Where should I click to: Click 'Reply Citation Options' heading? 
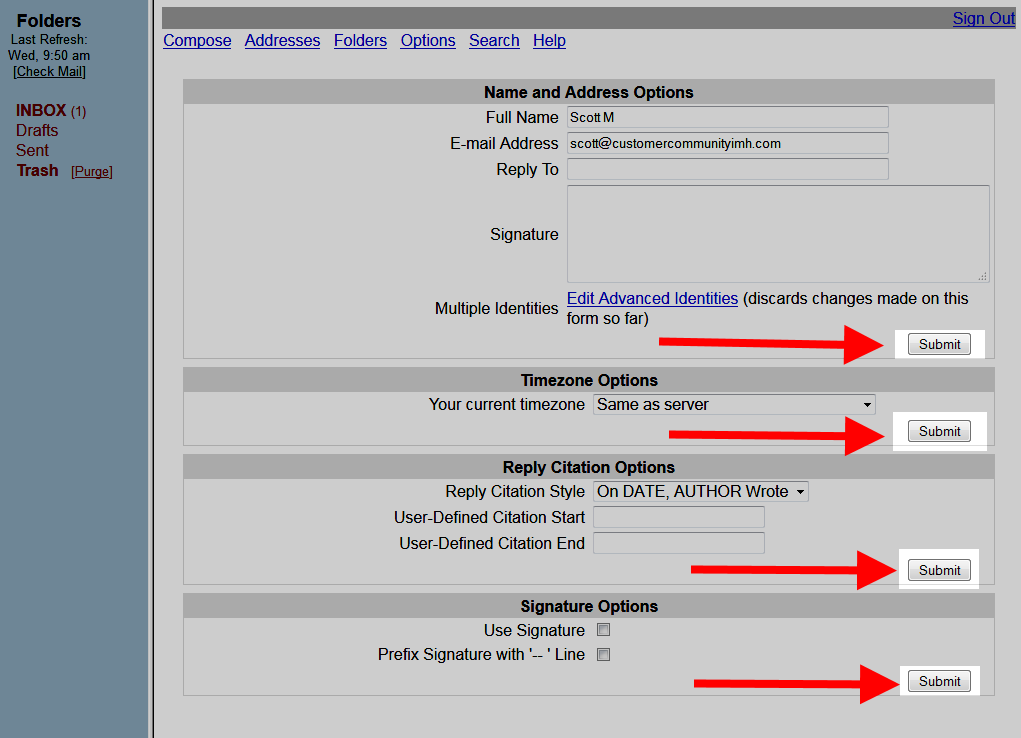[x=589, y=468]
